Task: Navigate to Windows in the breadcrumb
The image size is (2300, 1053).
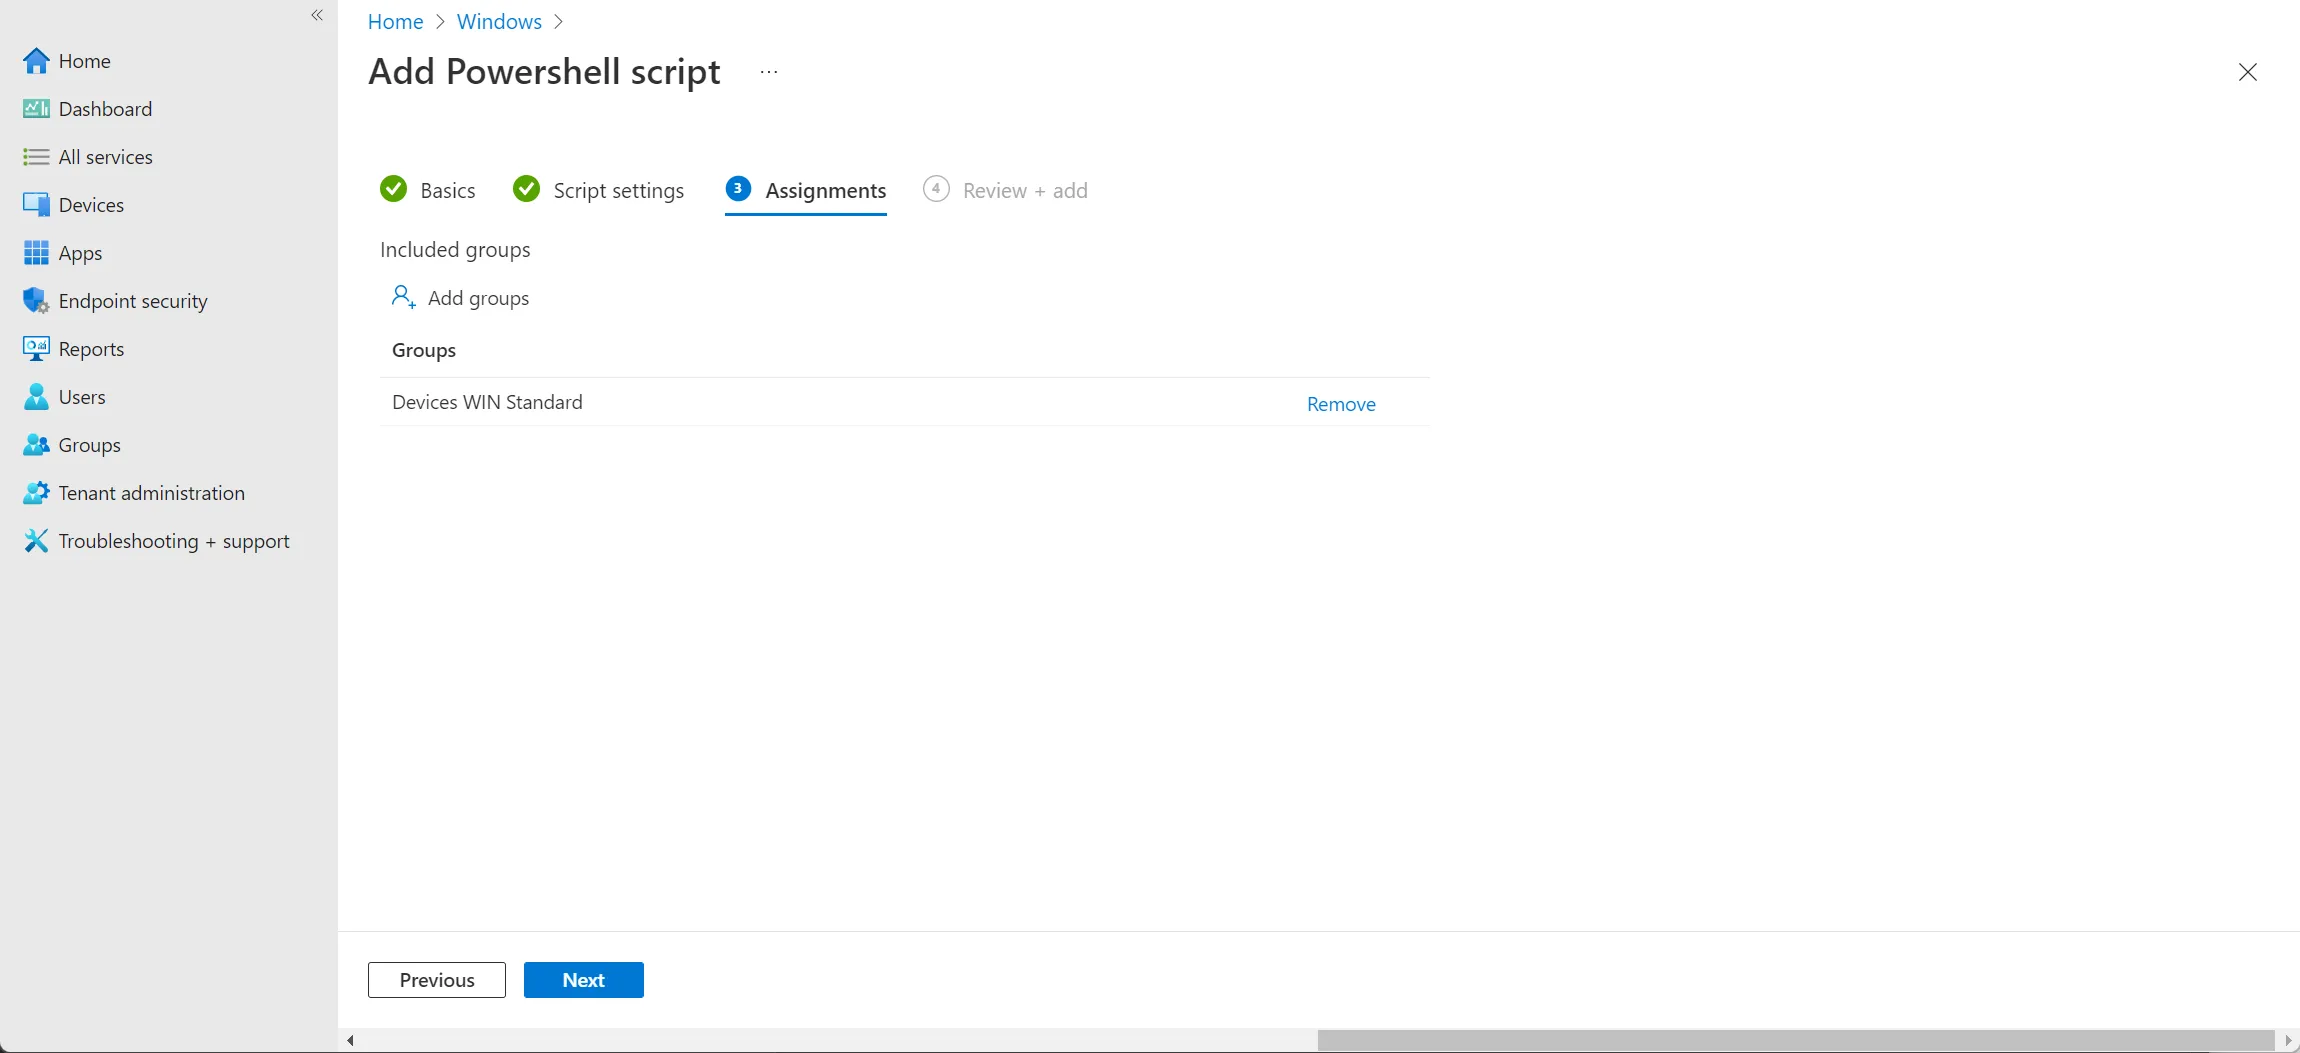Action: (x=499, y=22)
